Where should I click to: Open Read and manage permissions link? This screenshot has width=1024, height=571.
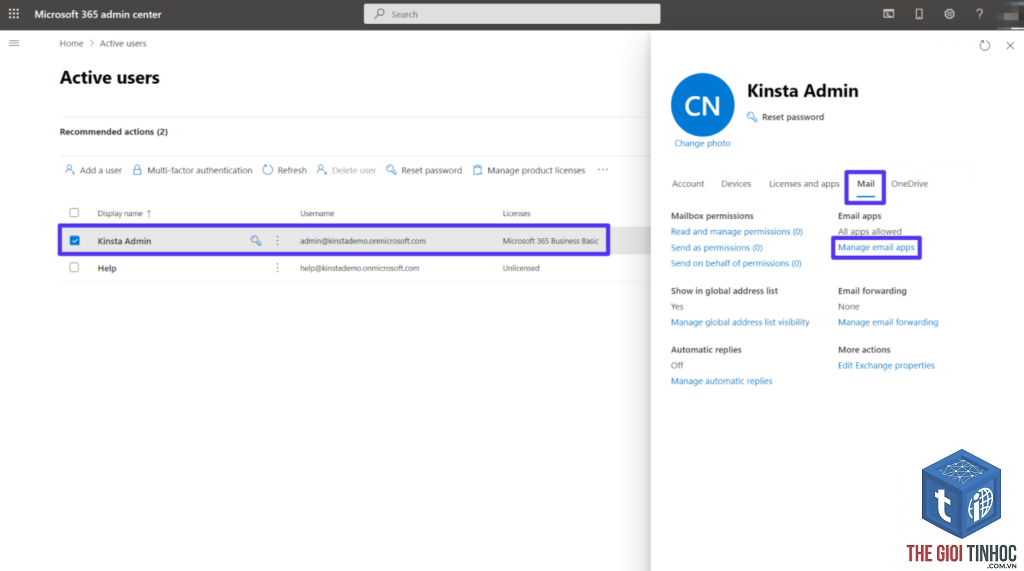pos(737,231)
